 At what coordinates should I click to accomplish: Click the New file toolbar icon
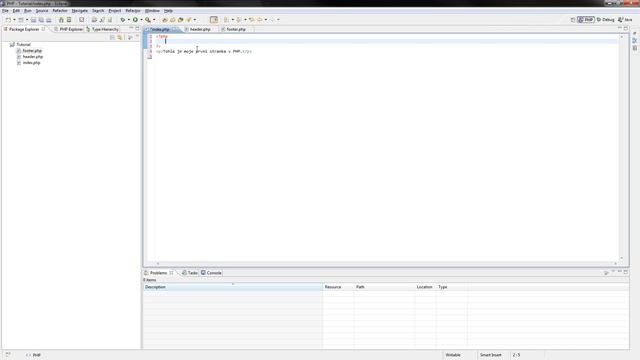[x=8, y=20]
